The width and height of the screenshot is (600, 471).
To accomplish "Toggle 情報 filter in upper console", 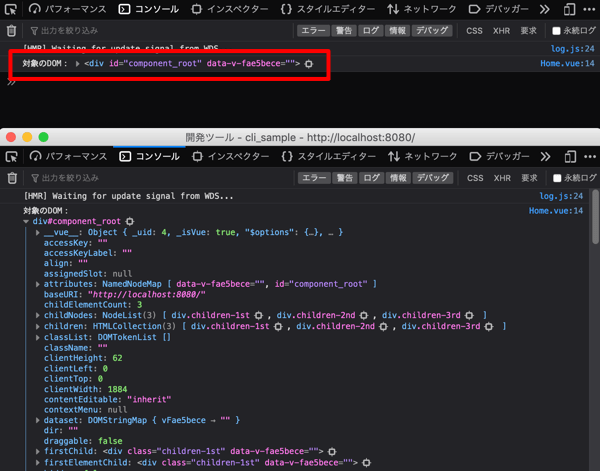I will tap(397, 31).
